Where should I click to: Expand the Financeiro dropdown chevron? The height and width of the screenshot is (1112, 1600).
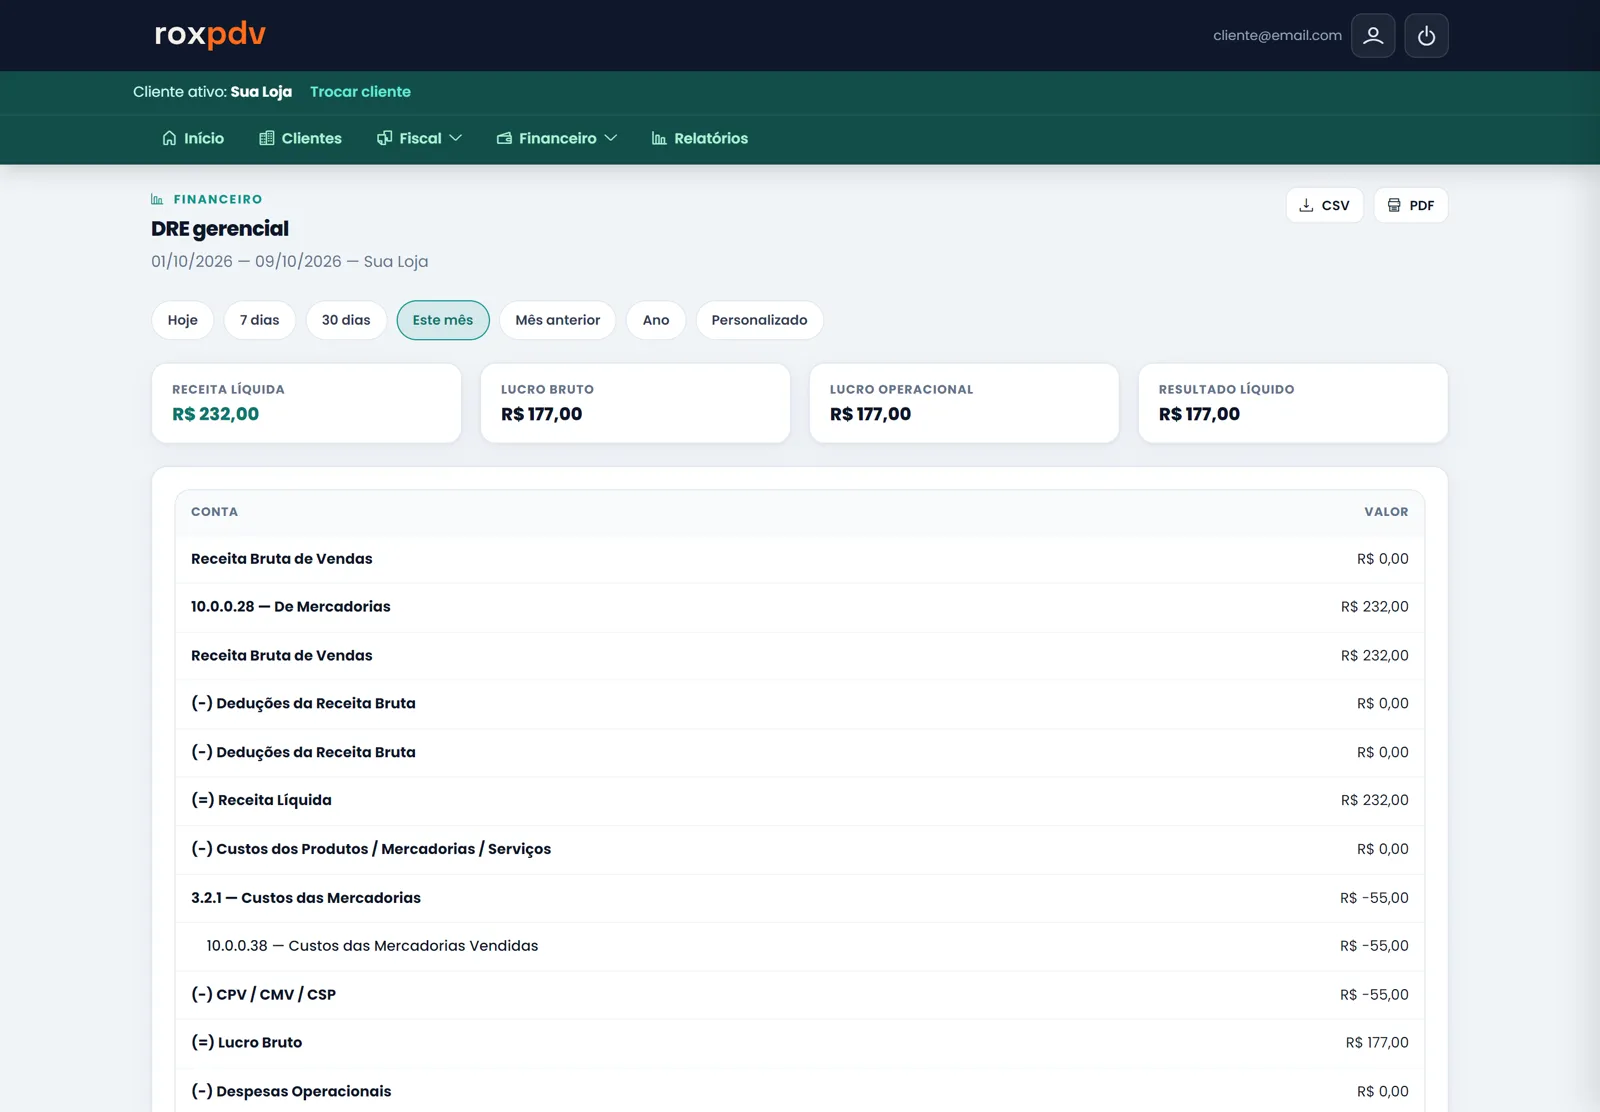click(x=610, y=138)
